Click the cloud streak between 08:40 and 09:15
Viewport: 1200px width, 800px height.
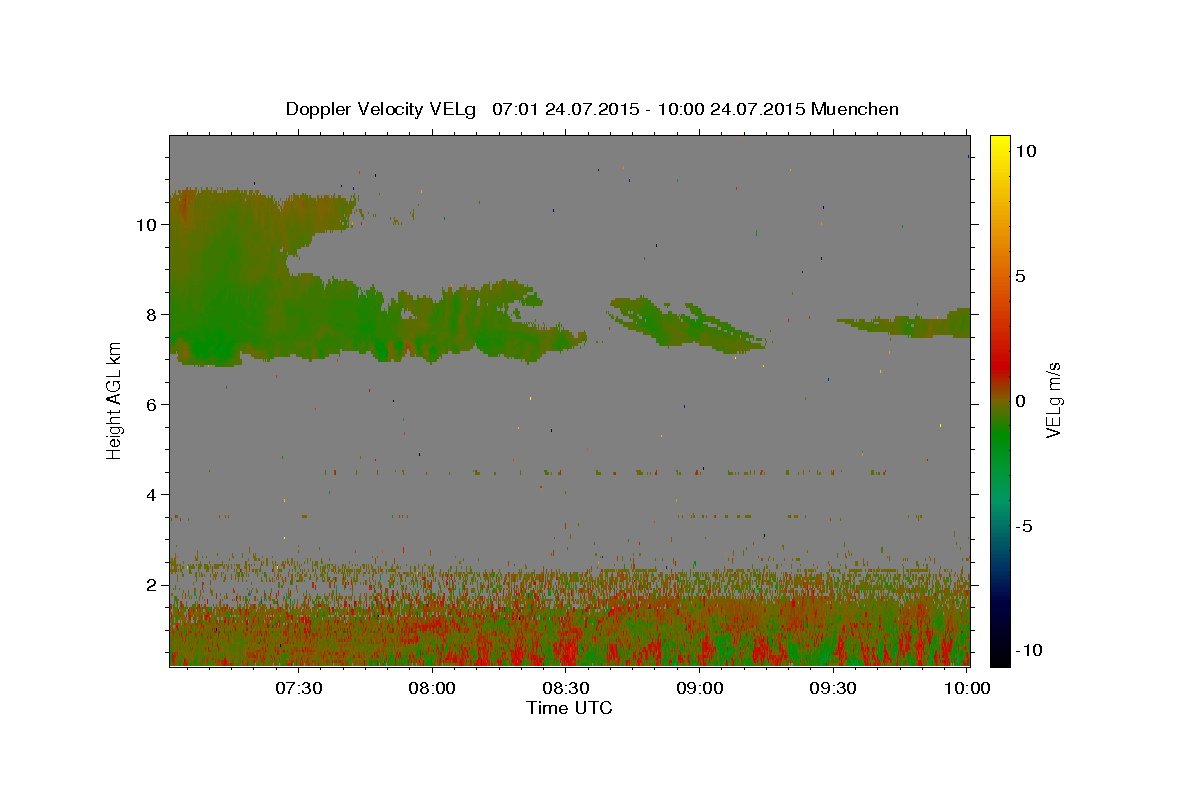690,324
